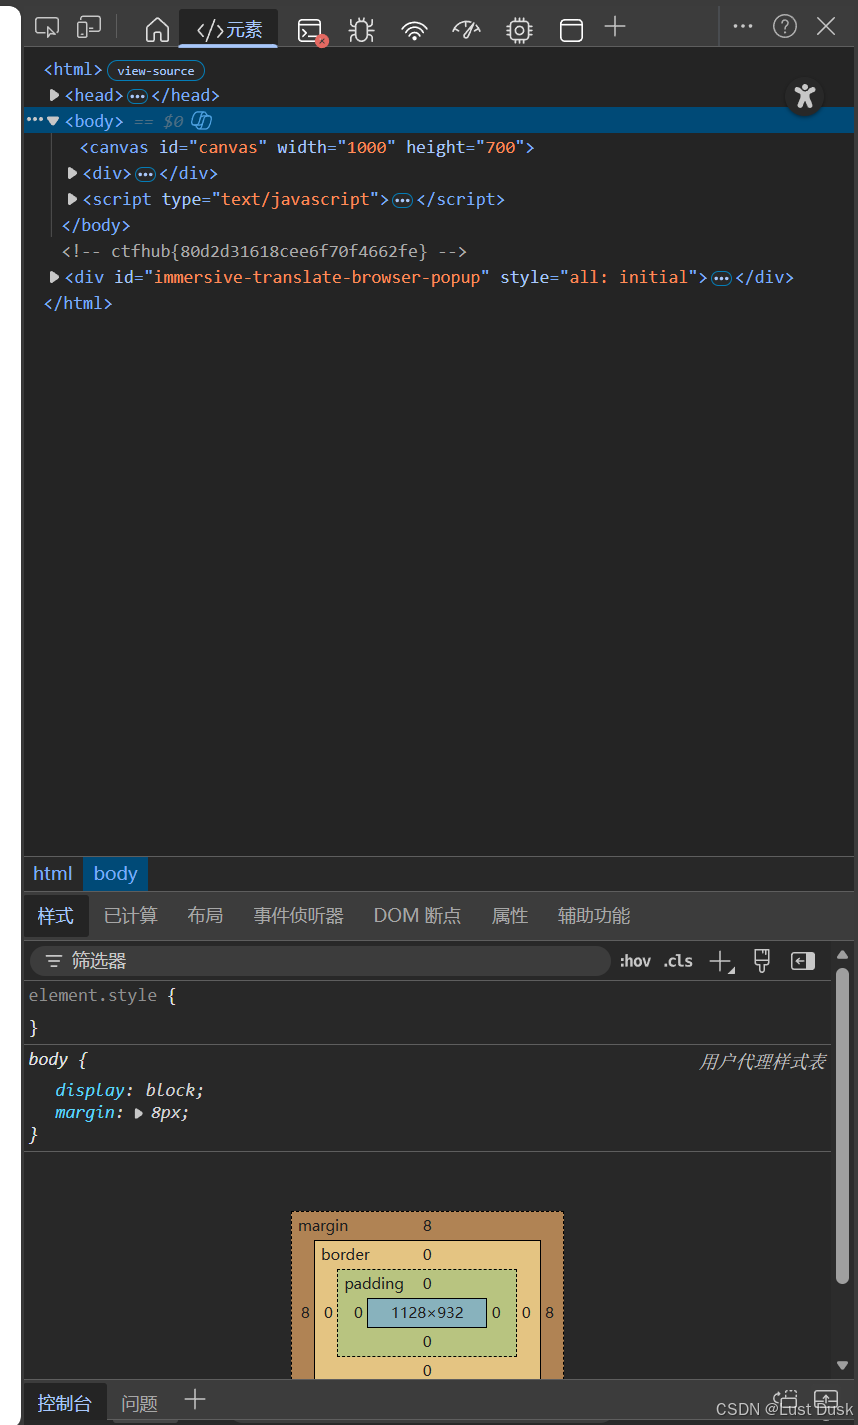Open the Application panel icon
The image size is (858, 1425).
point(571,30)
